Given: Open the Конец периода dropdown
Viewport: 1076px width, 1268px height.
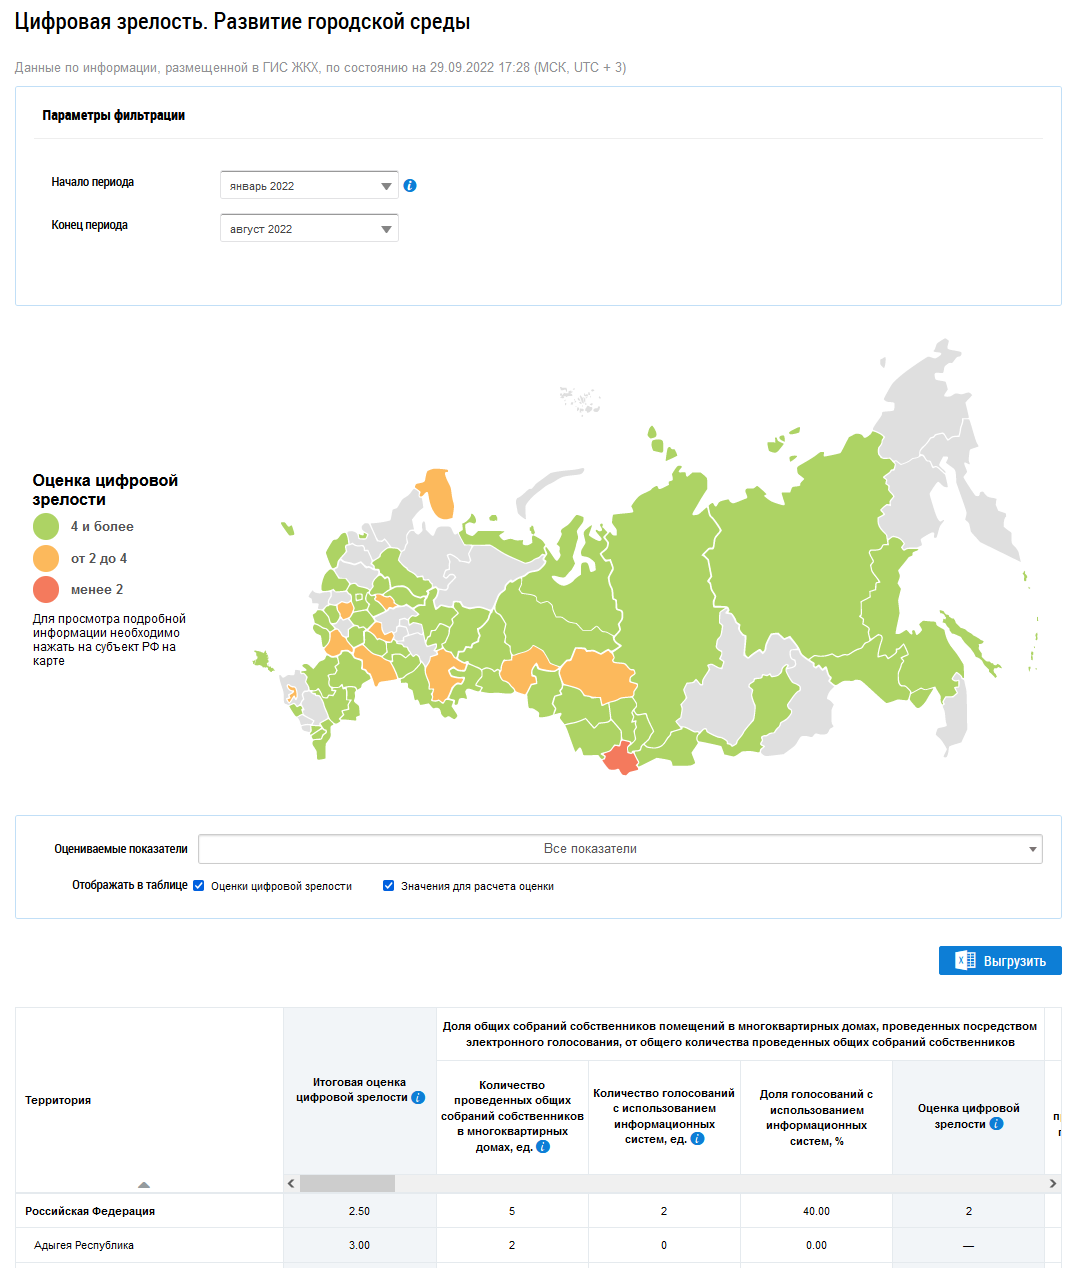Looking at the screenshot, I should coord(309,229).
